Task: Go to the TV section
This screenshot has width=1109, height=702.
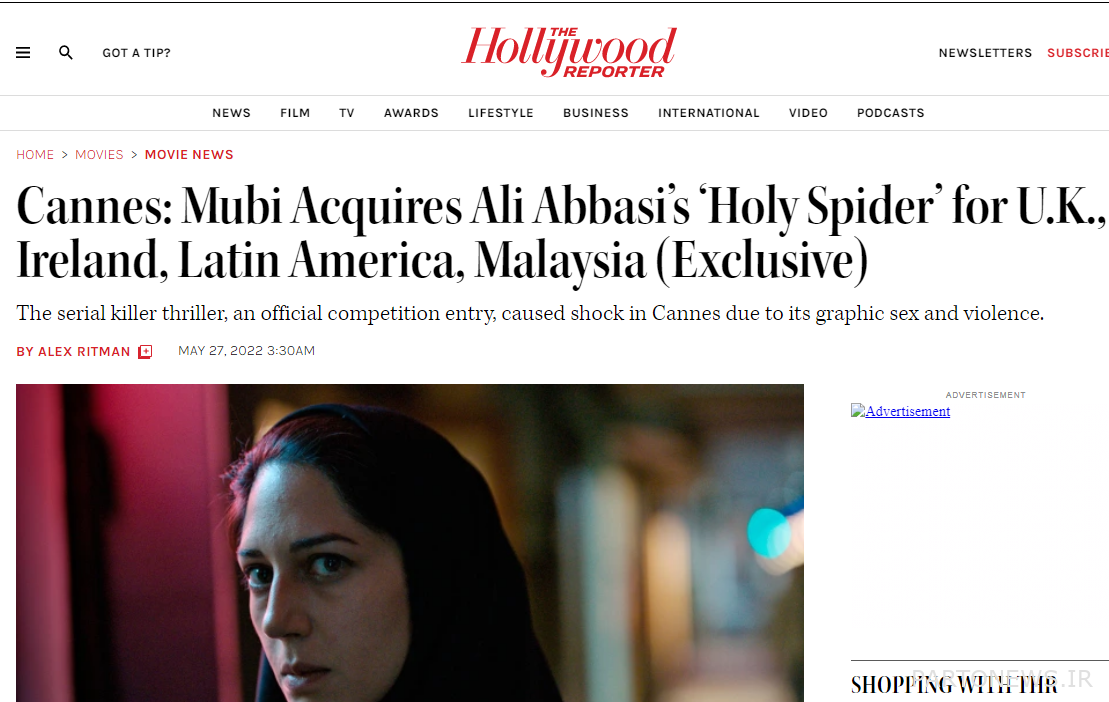Action: tap(347, 113)
